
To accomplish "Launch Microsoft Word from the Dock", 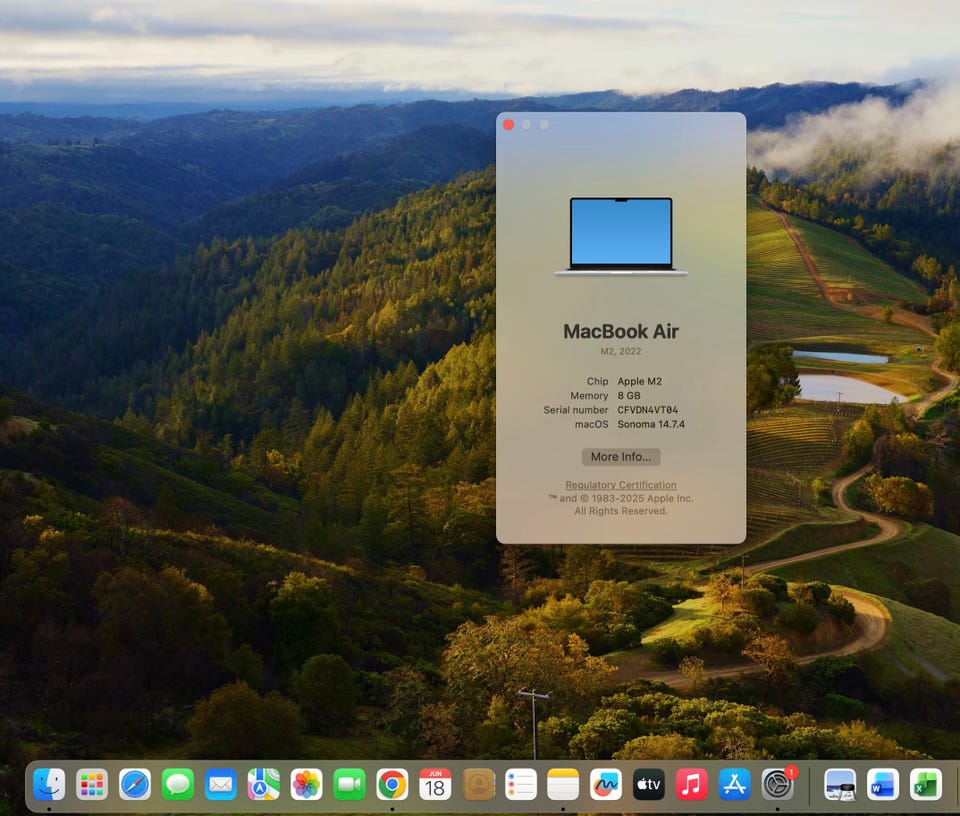I will 883,784.
